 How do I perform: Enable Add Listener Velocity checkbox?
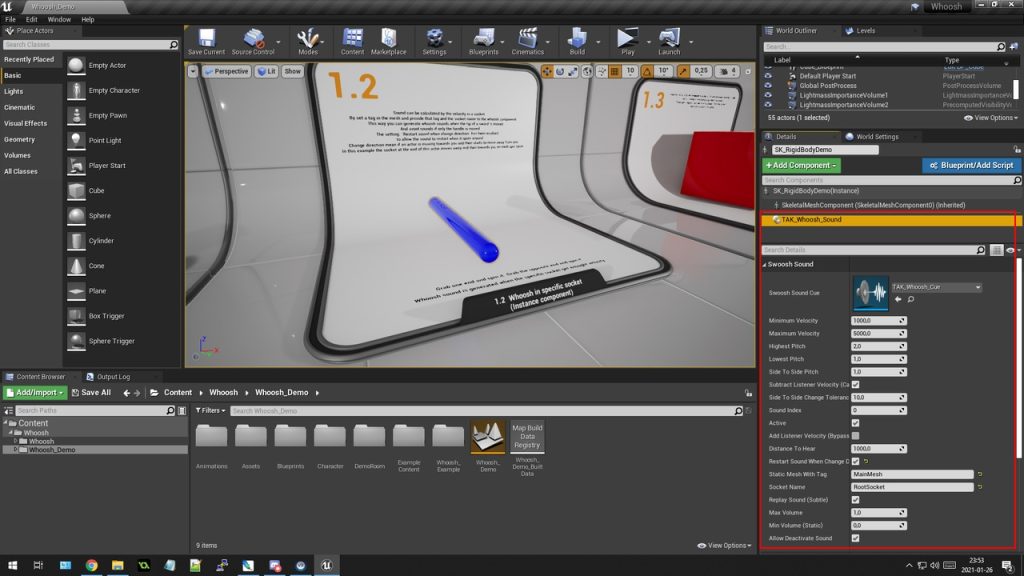855,436
